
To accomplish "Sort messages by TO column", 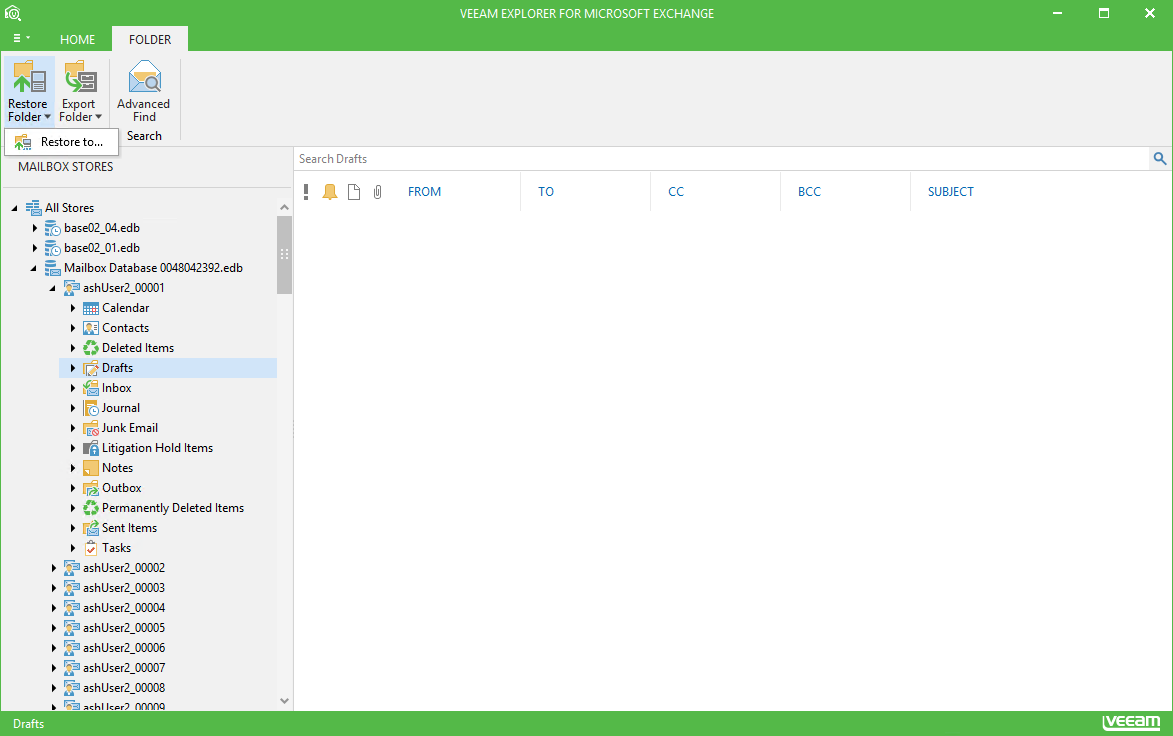I will 546,191.
